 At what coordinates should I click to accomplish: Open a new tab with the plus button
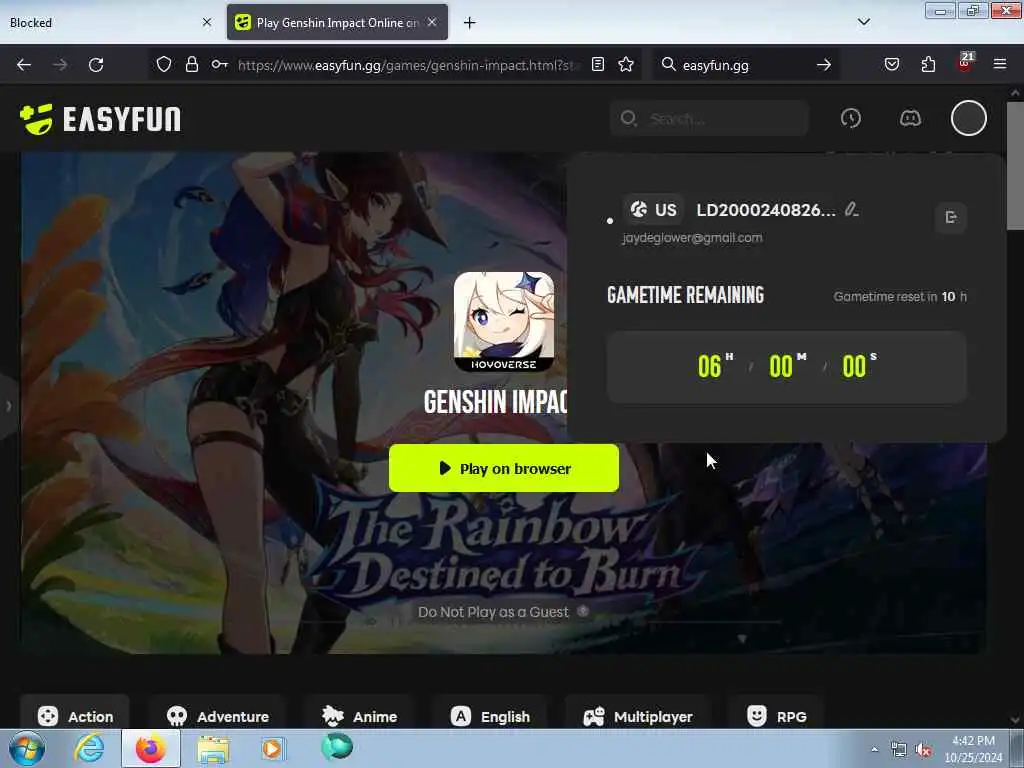(470, 23)
